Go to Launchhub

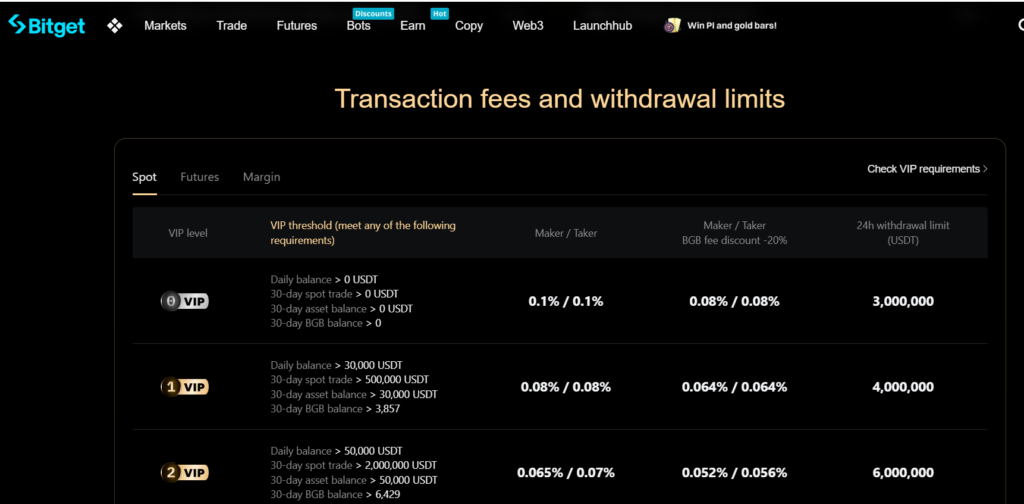[x=602, y=26]
